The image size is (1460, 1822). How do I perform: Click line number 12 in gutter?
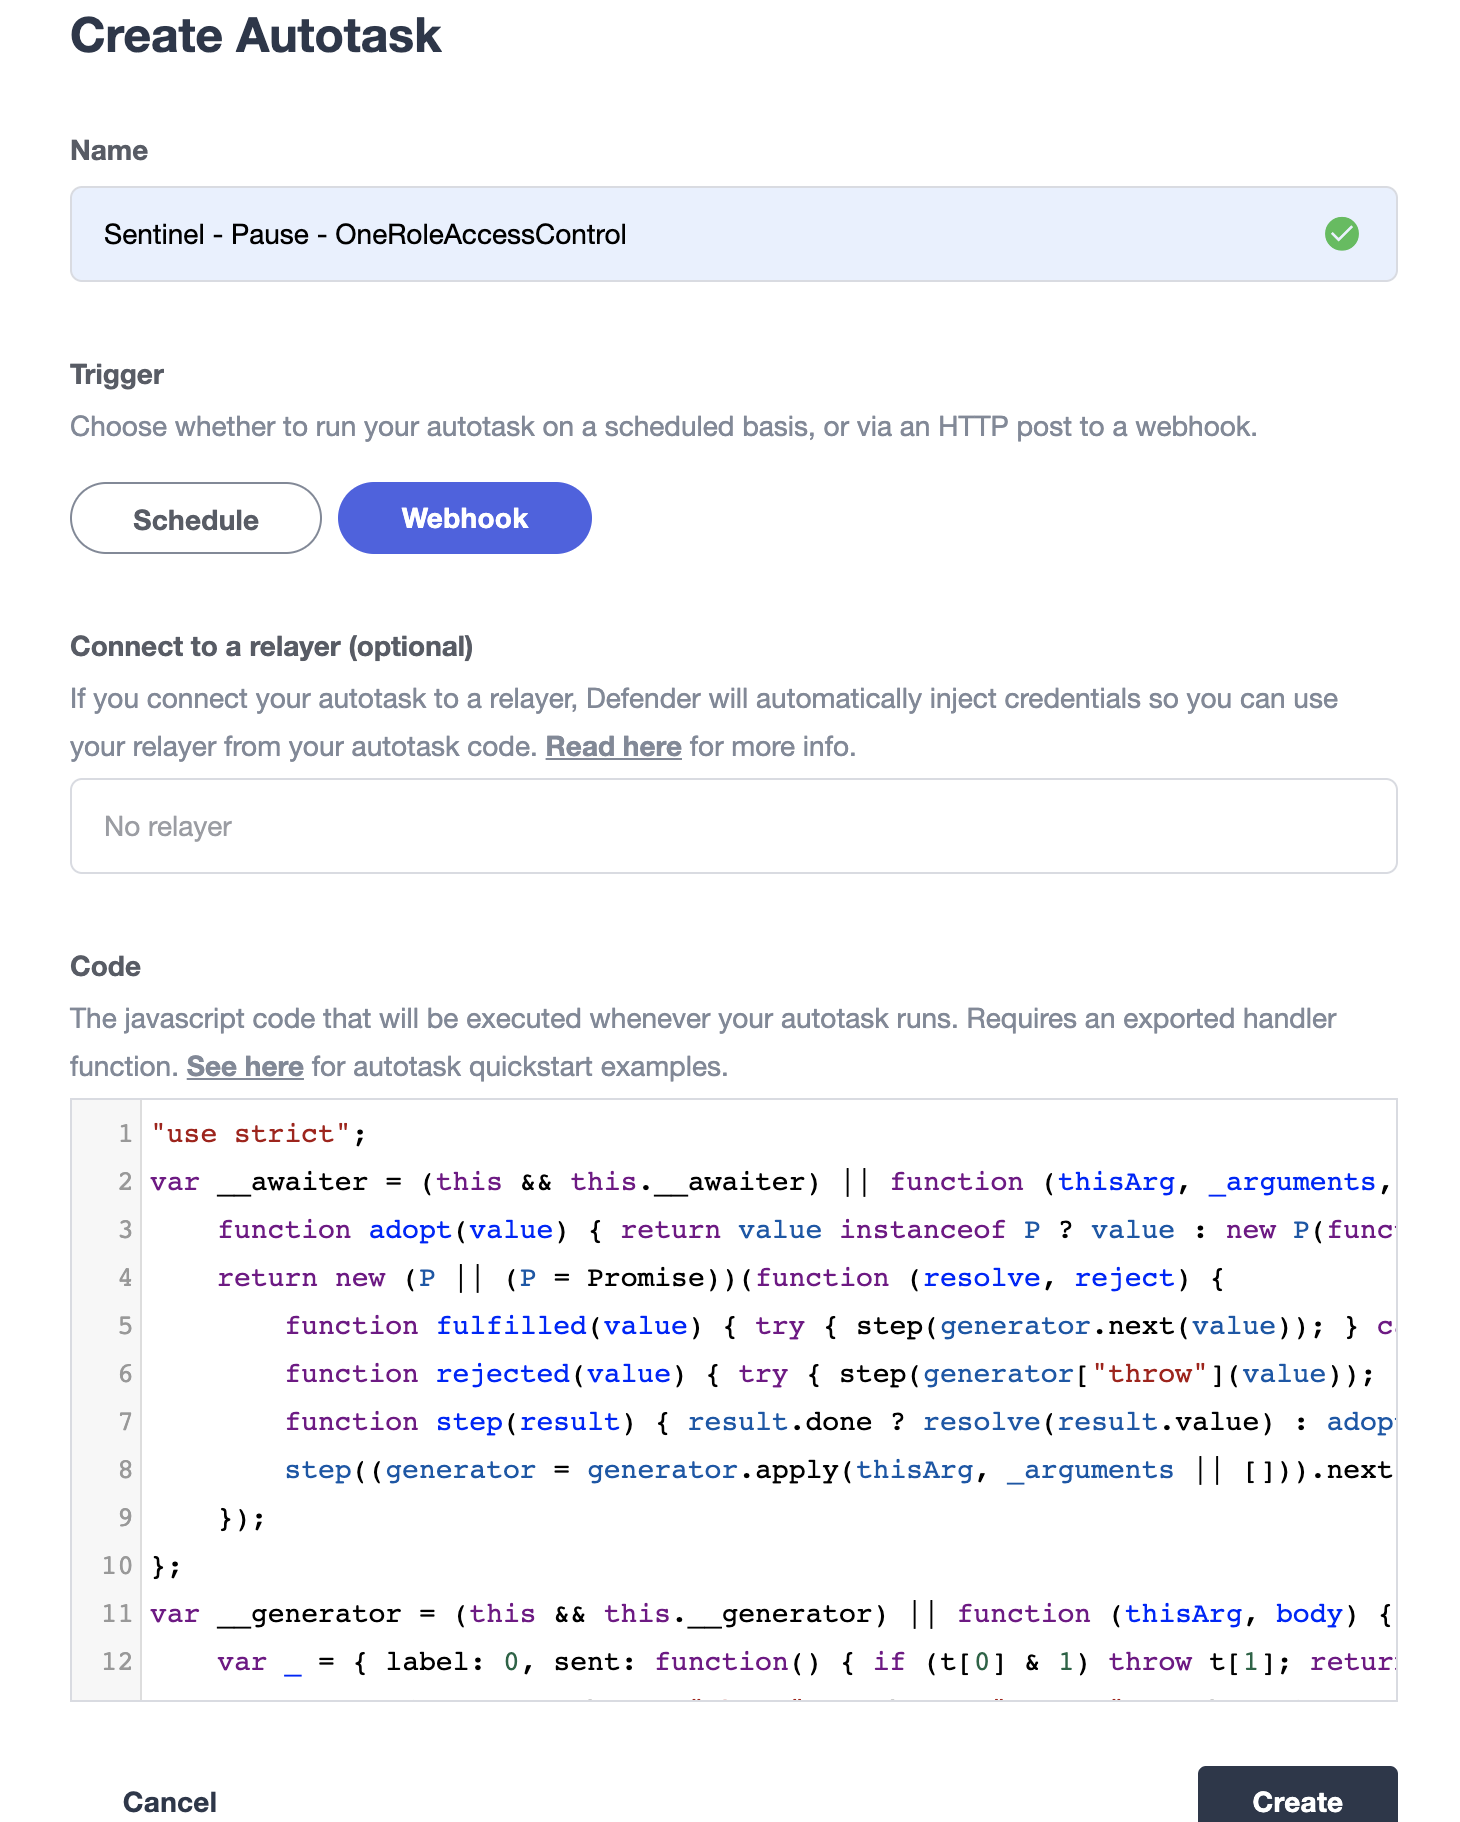117,1662
